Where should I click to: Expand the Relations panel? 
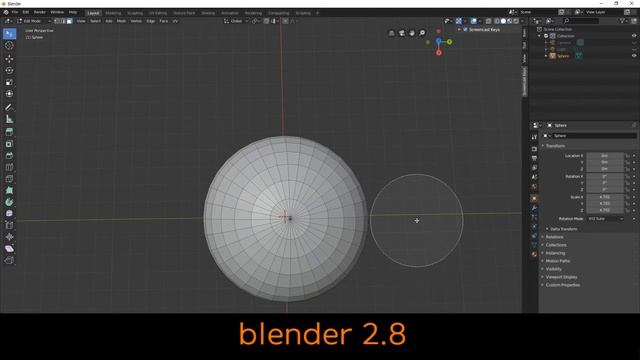554,237
